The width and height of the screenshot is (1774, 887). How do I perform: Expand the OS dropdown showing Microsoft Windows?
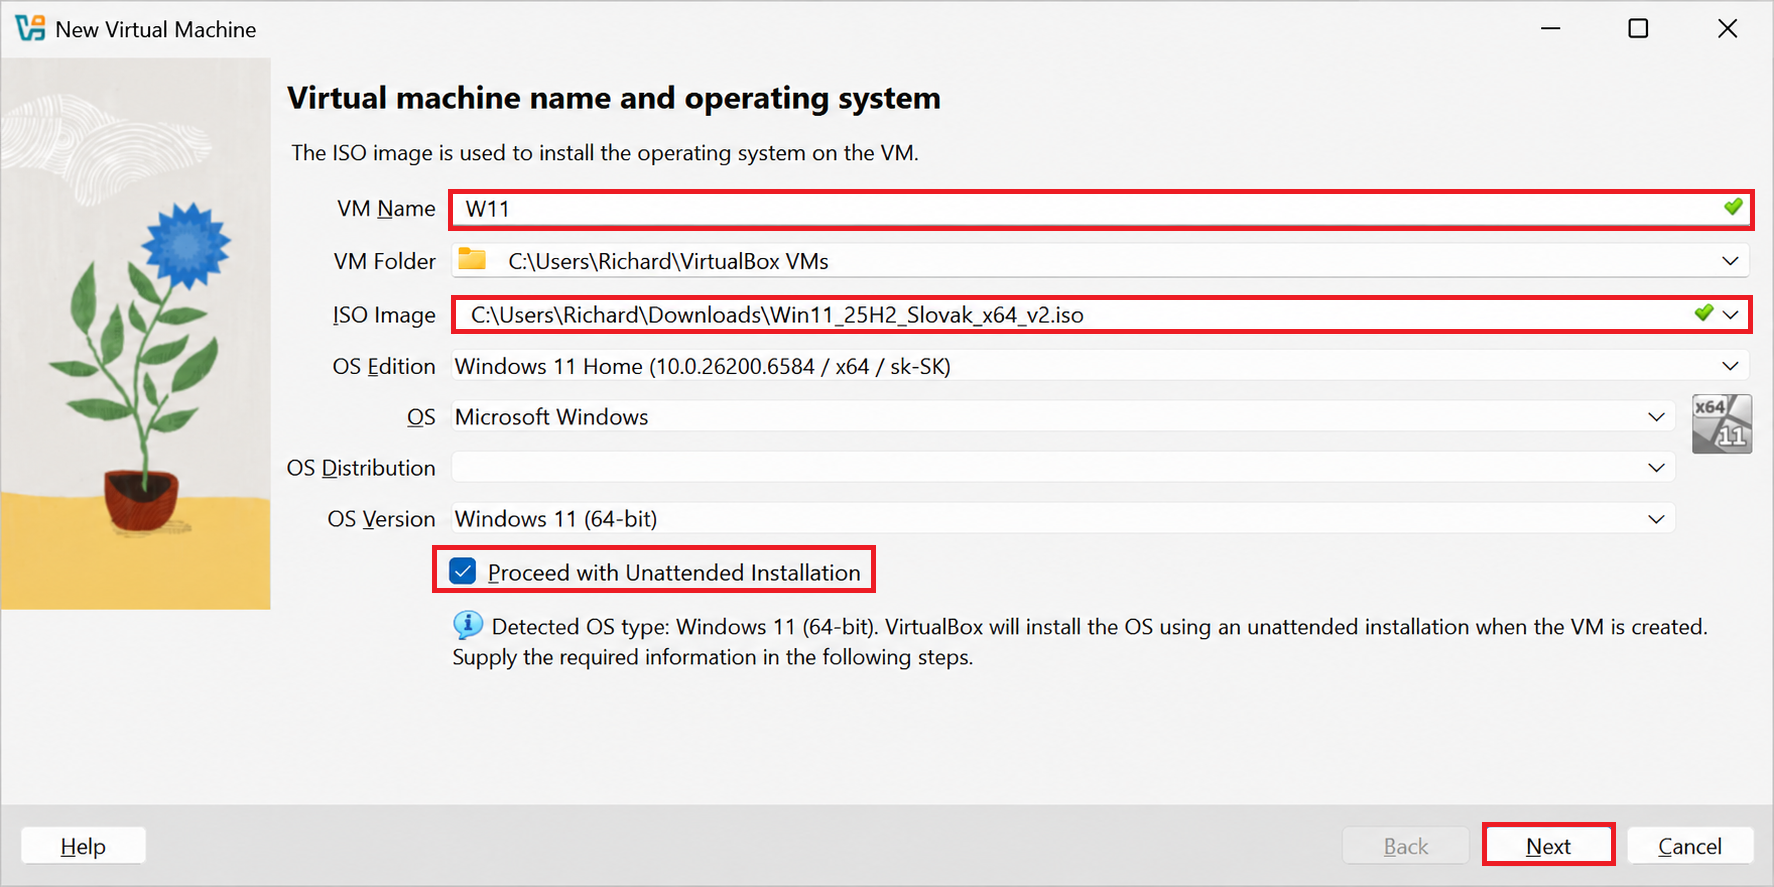1656,417
